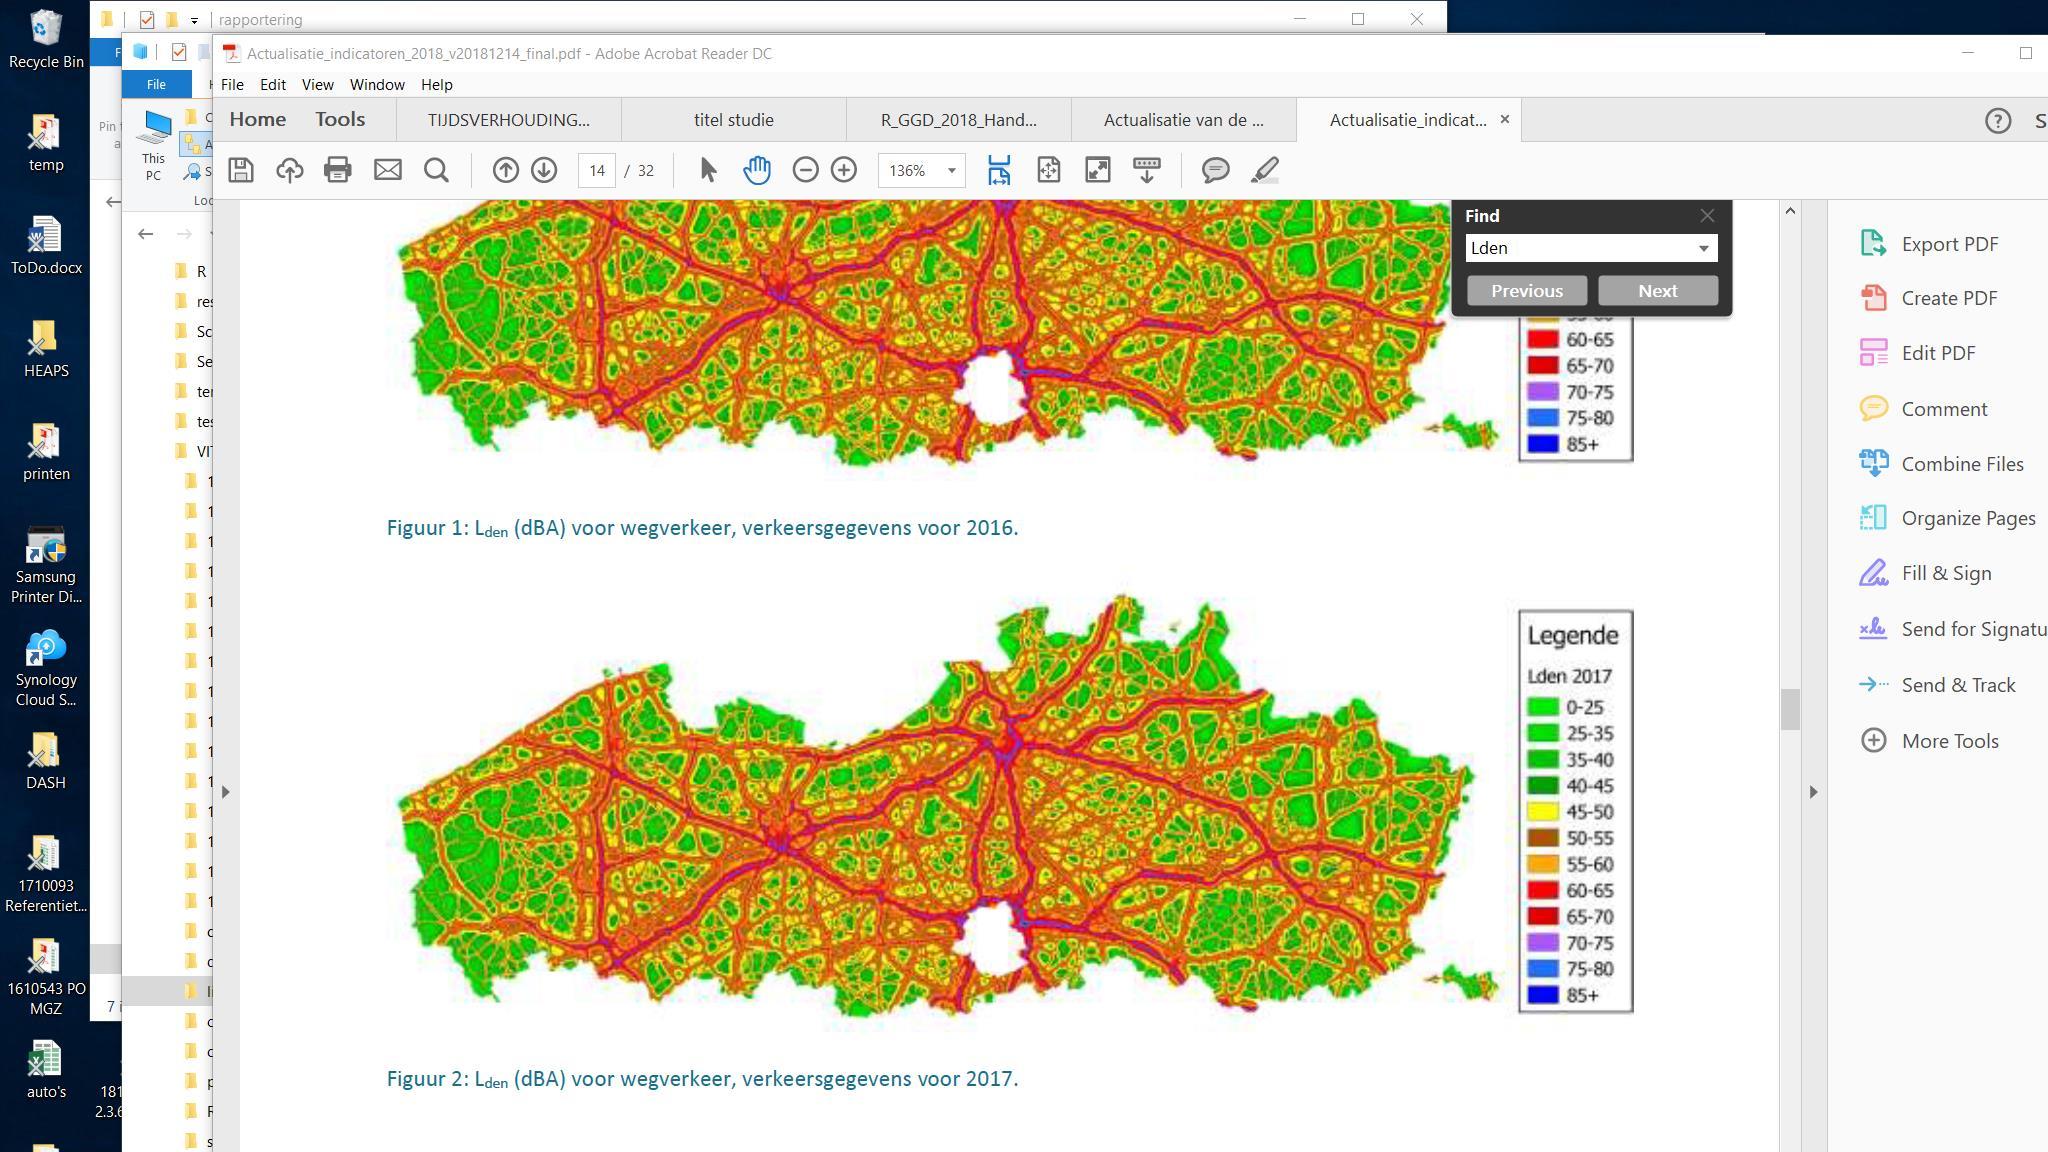Toggle the selection arrow tool
The height and width of the screenshot is (1152, 2048).
click(x=708, y=170)
